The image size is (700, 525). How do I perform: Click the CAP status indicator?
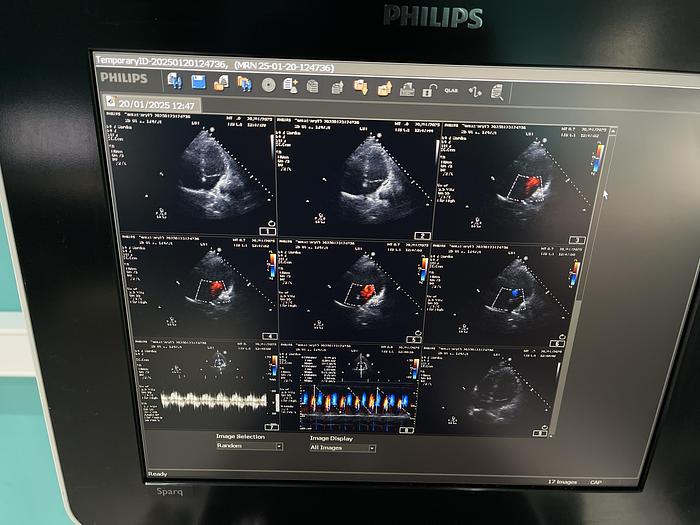596,482
